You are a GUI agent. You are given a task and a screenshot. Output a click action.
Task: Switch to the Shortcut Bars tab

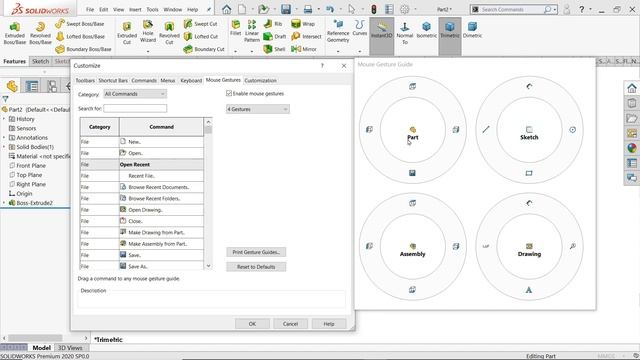pyautogui.click(x=113, y=80)
